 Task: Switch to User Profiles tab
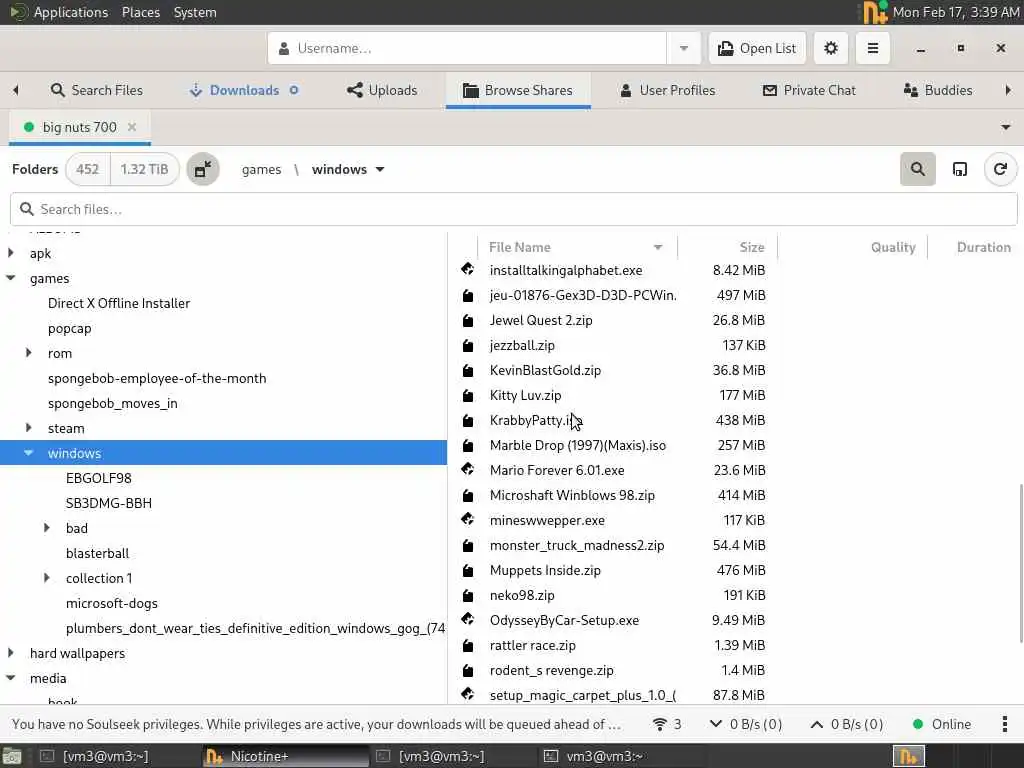coord(667,90)
